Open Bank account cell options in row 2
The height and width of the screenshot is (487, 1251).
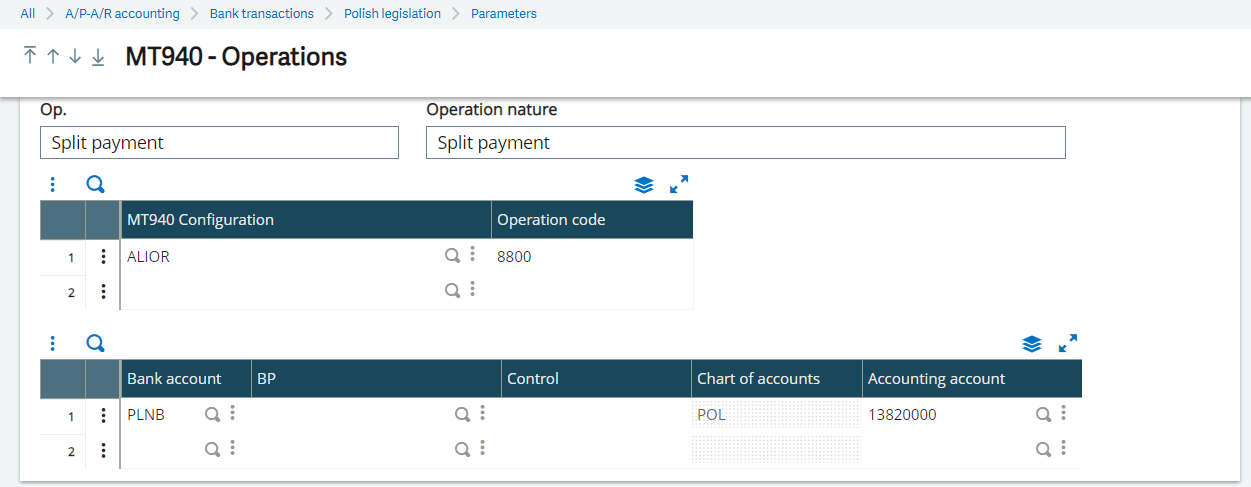232,448
